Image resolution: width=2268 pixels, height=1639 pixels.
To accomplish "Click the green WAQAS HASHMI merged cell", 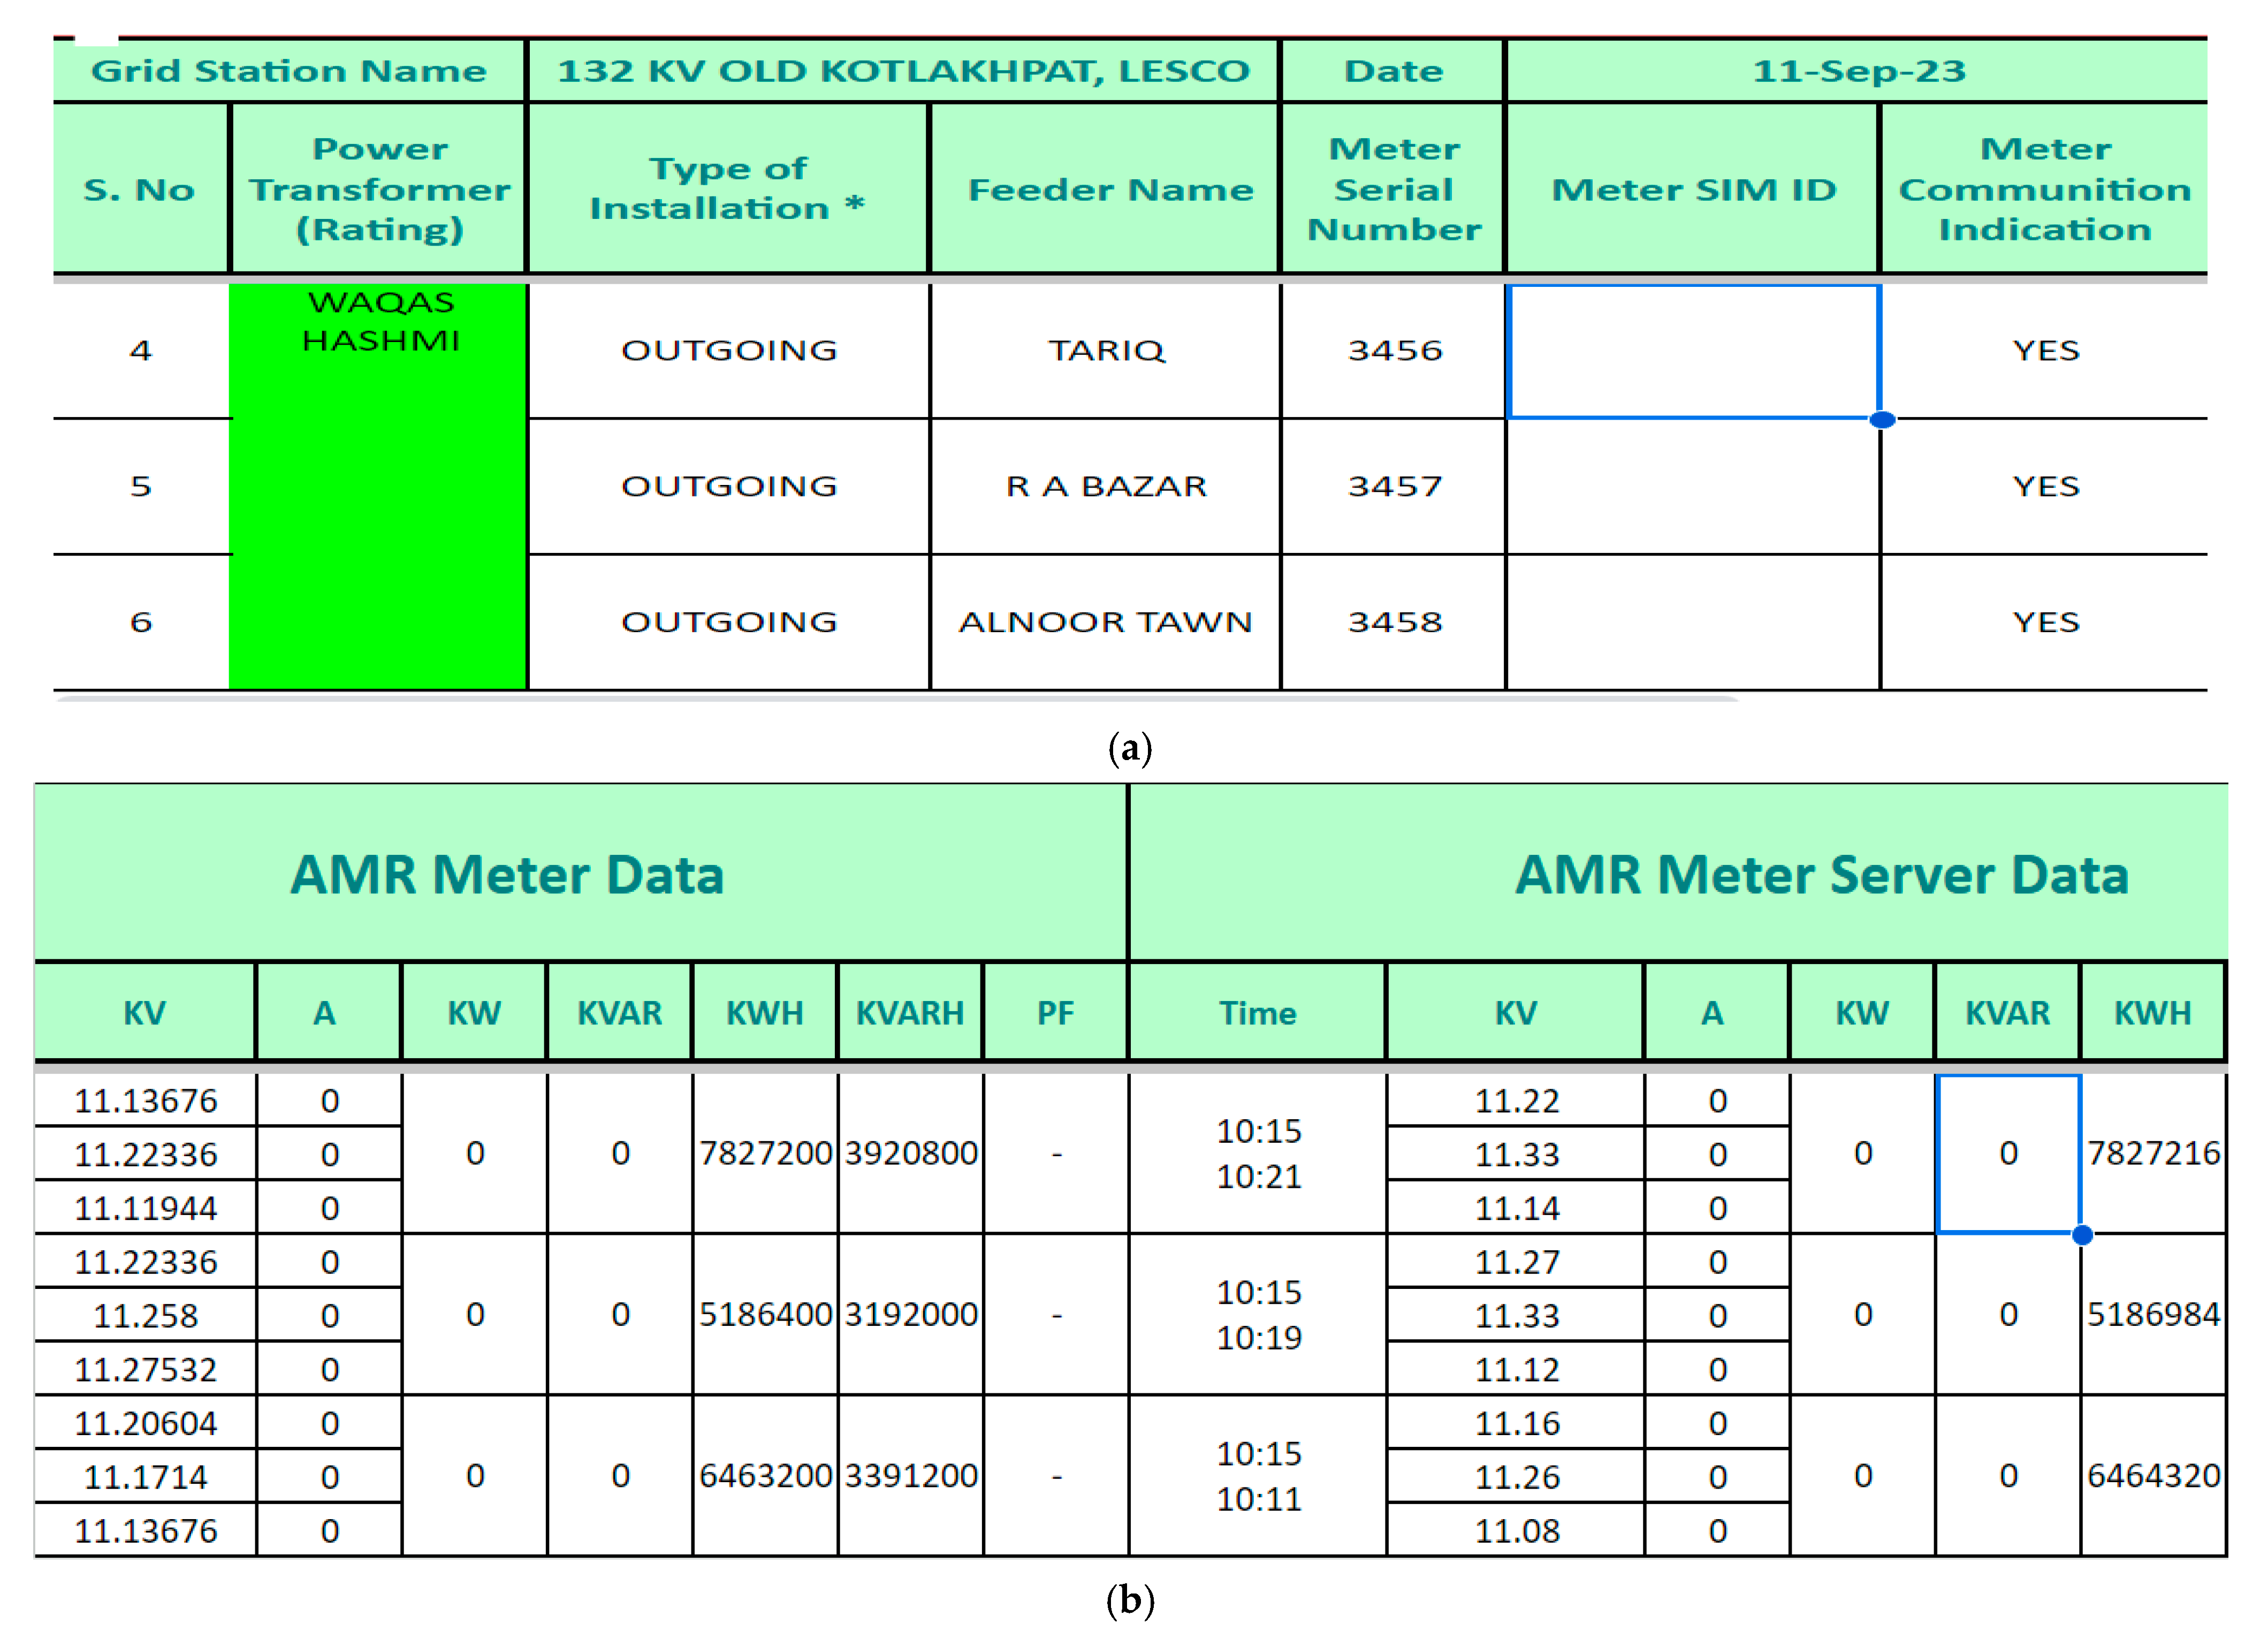I will pos(379,486).
